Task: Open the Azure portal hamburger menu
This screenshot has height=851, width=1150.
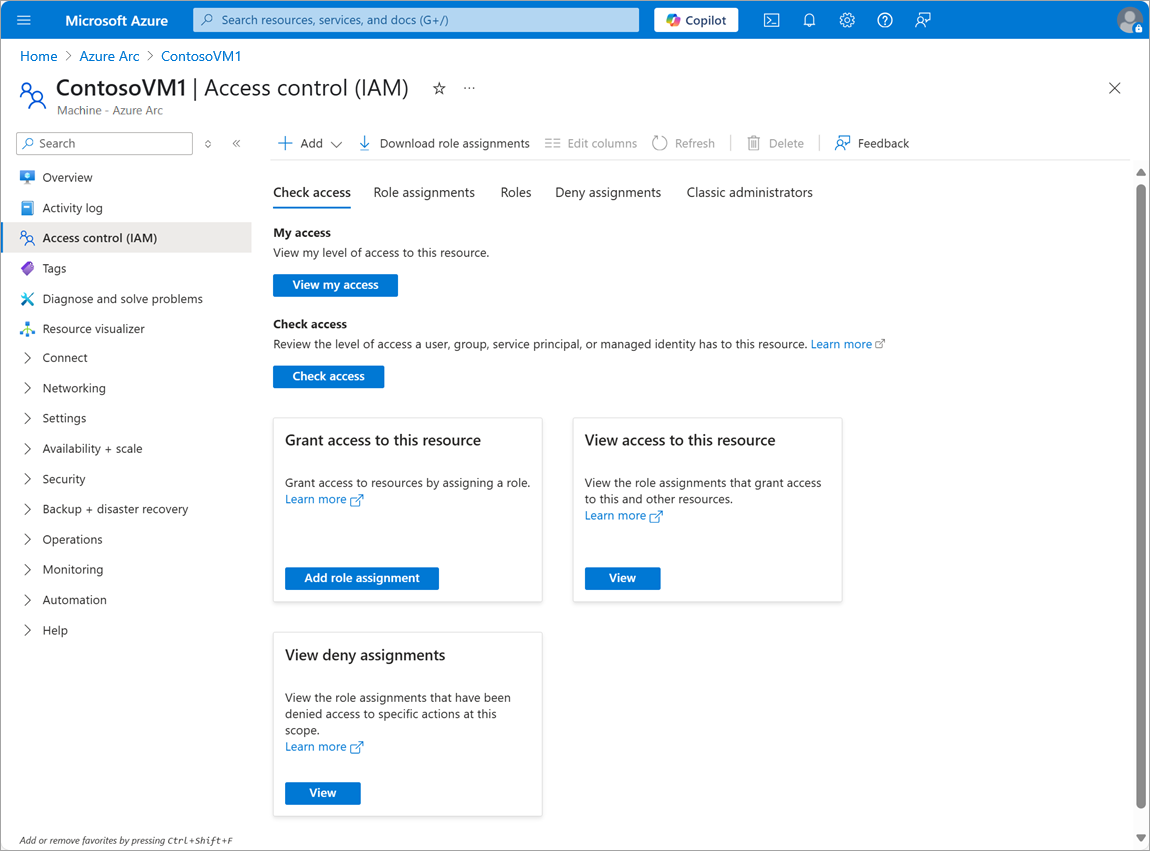Action: point(23,20)
